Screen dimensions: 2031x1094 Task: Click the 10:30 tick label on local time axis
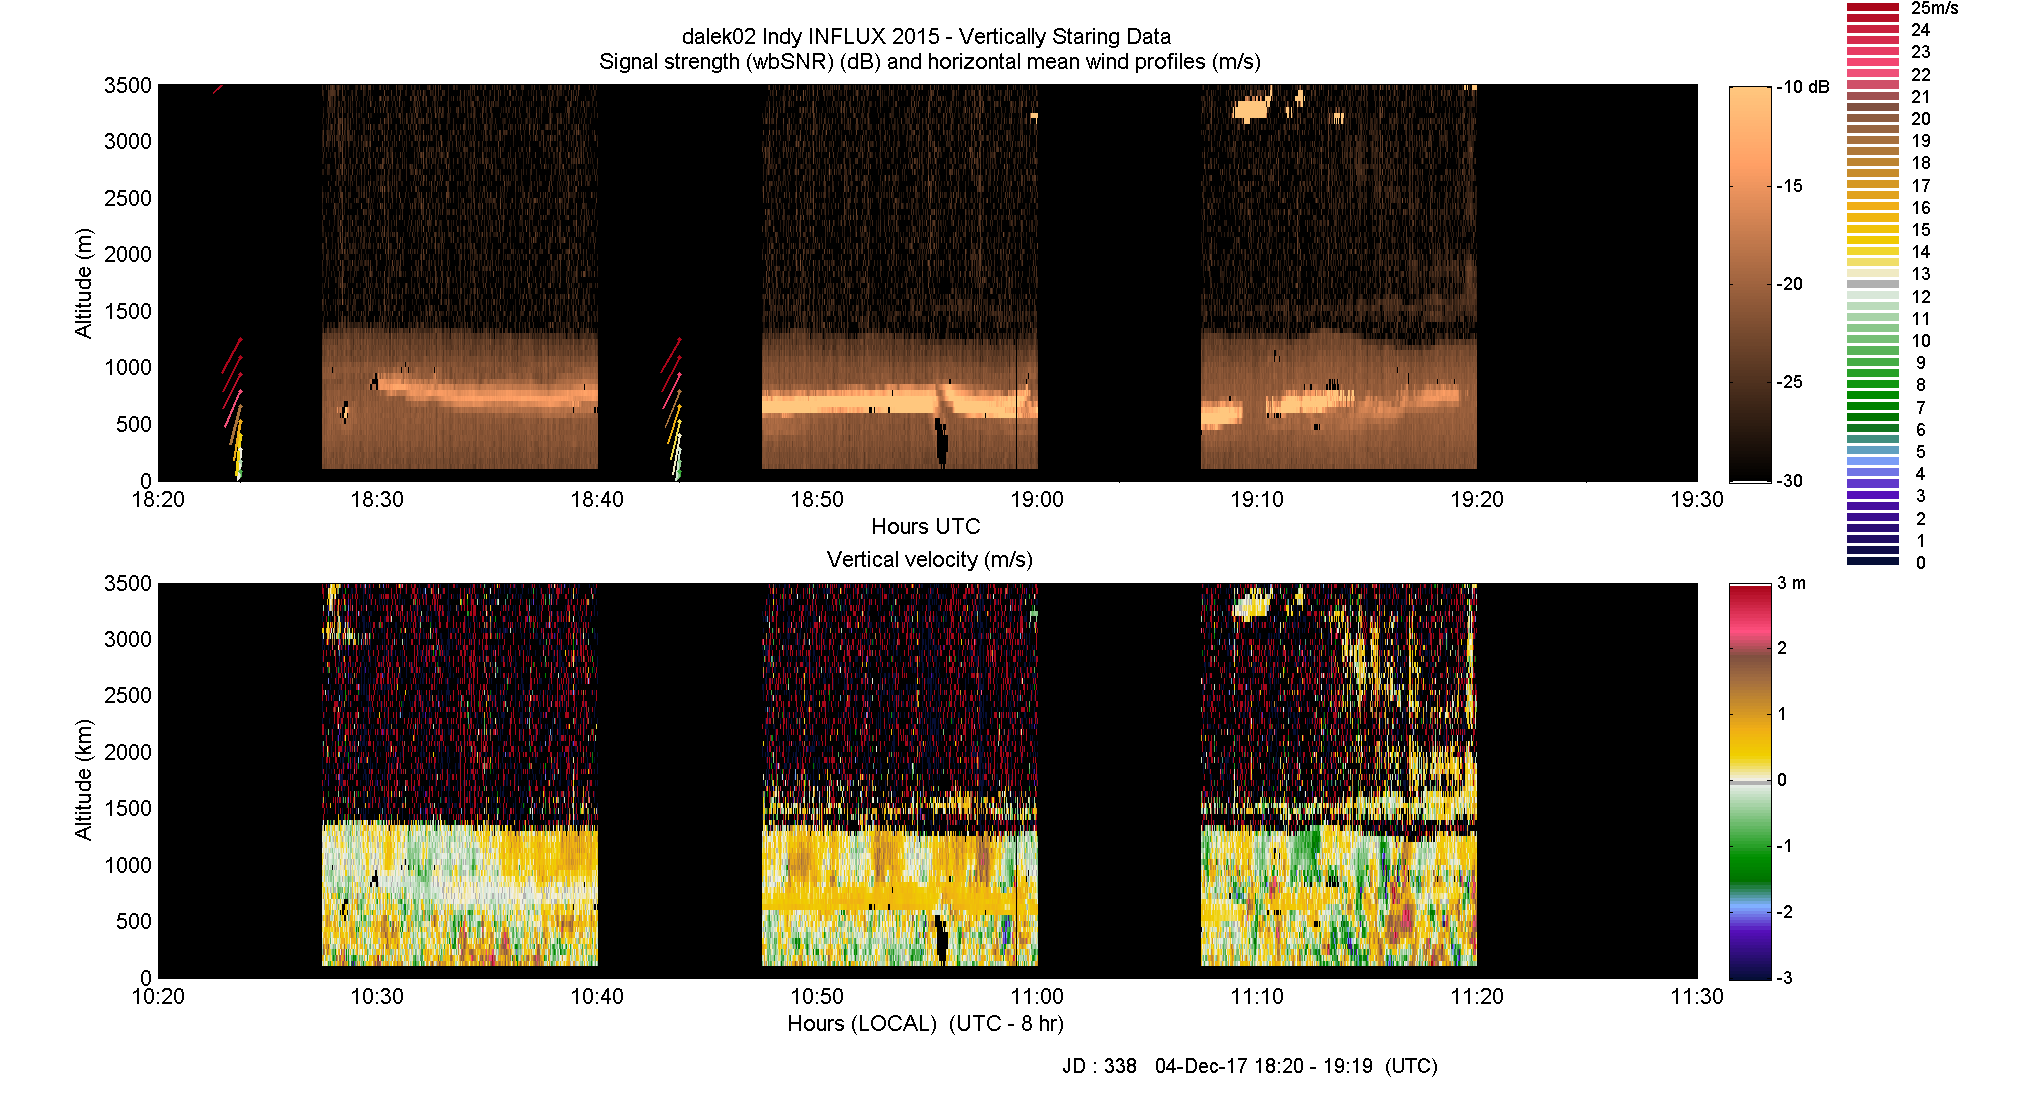(x=377, y=996)
